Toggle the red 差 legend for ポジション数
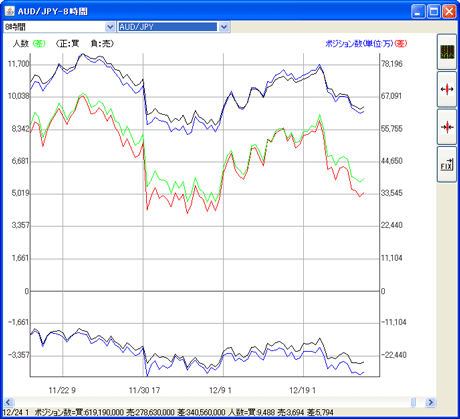460x419 pixels. point(401,44)
